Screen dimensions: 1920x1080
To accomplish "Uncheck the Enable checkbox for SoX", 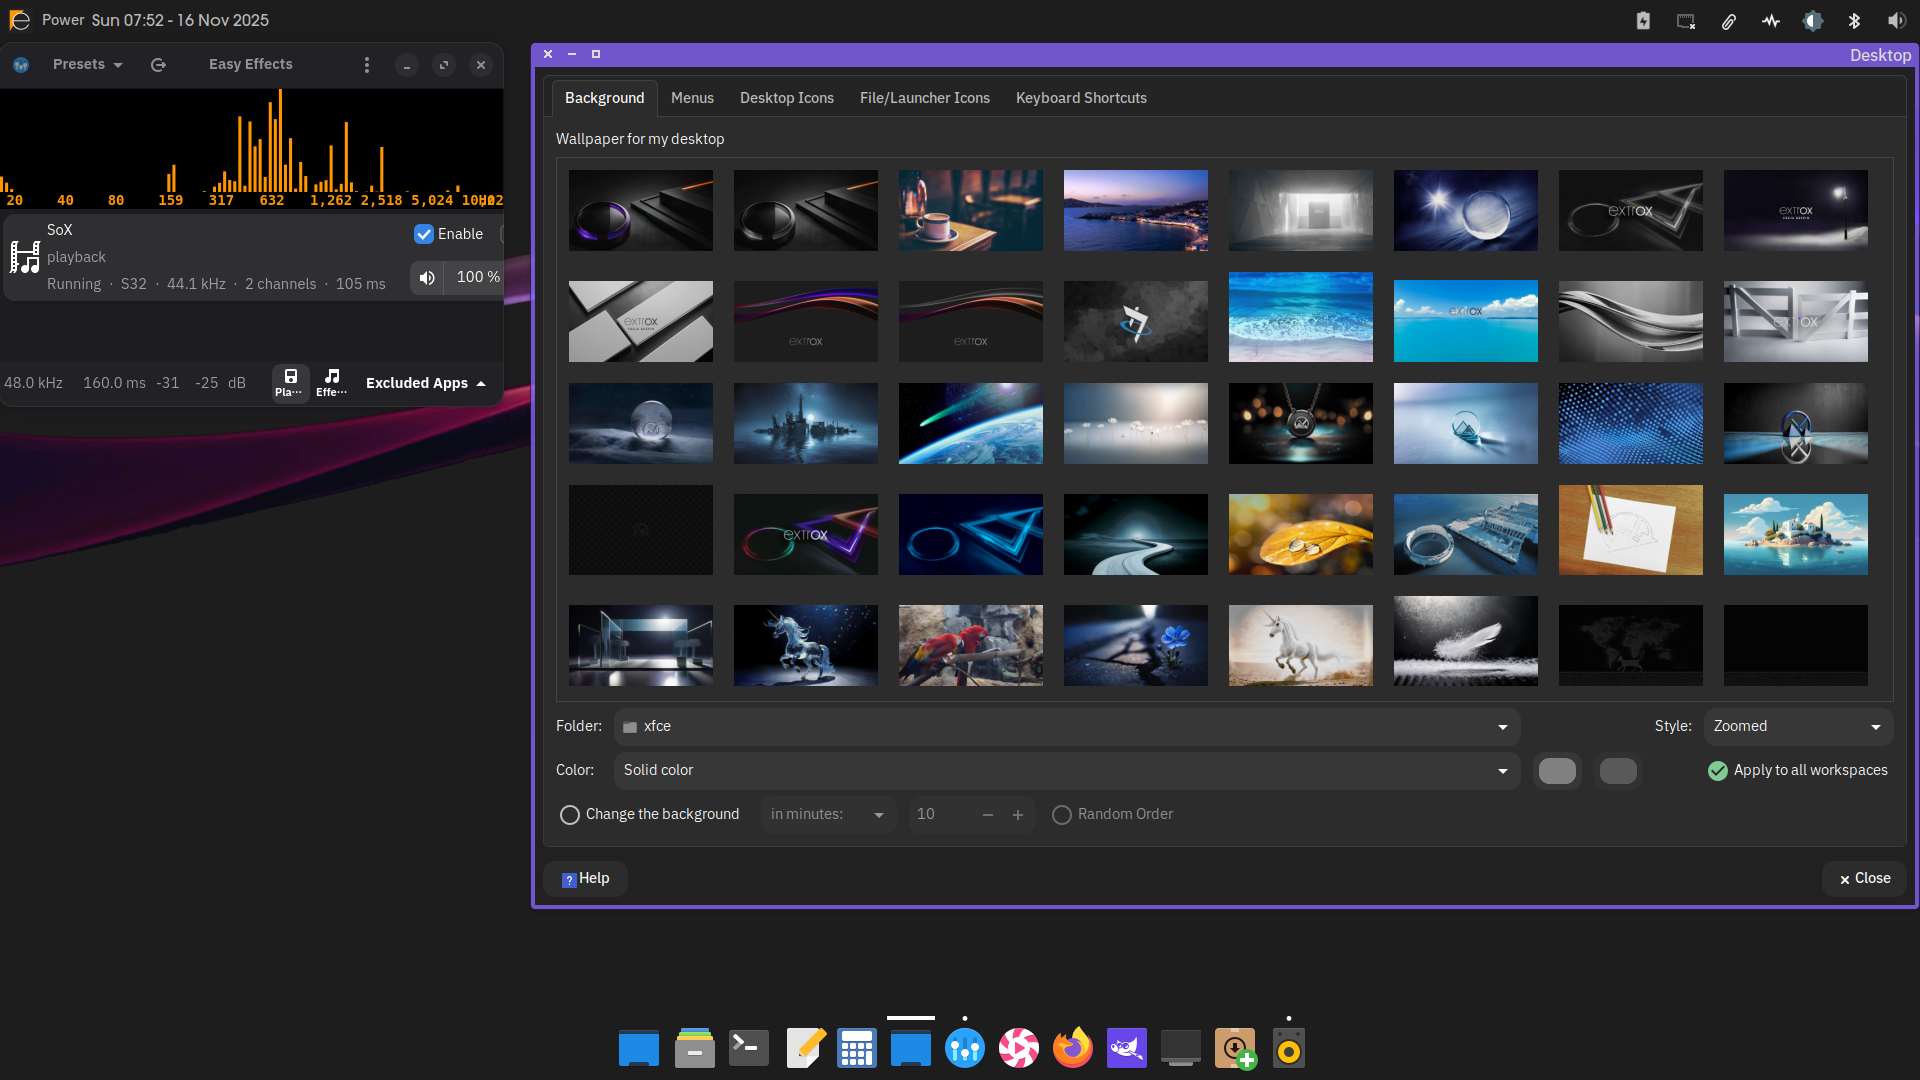I will tap(424, 234).
